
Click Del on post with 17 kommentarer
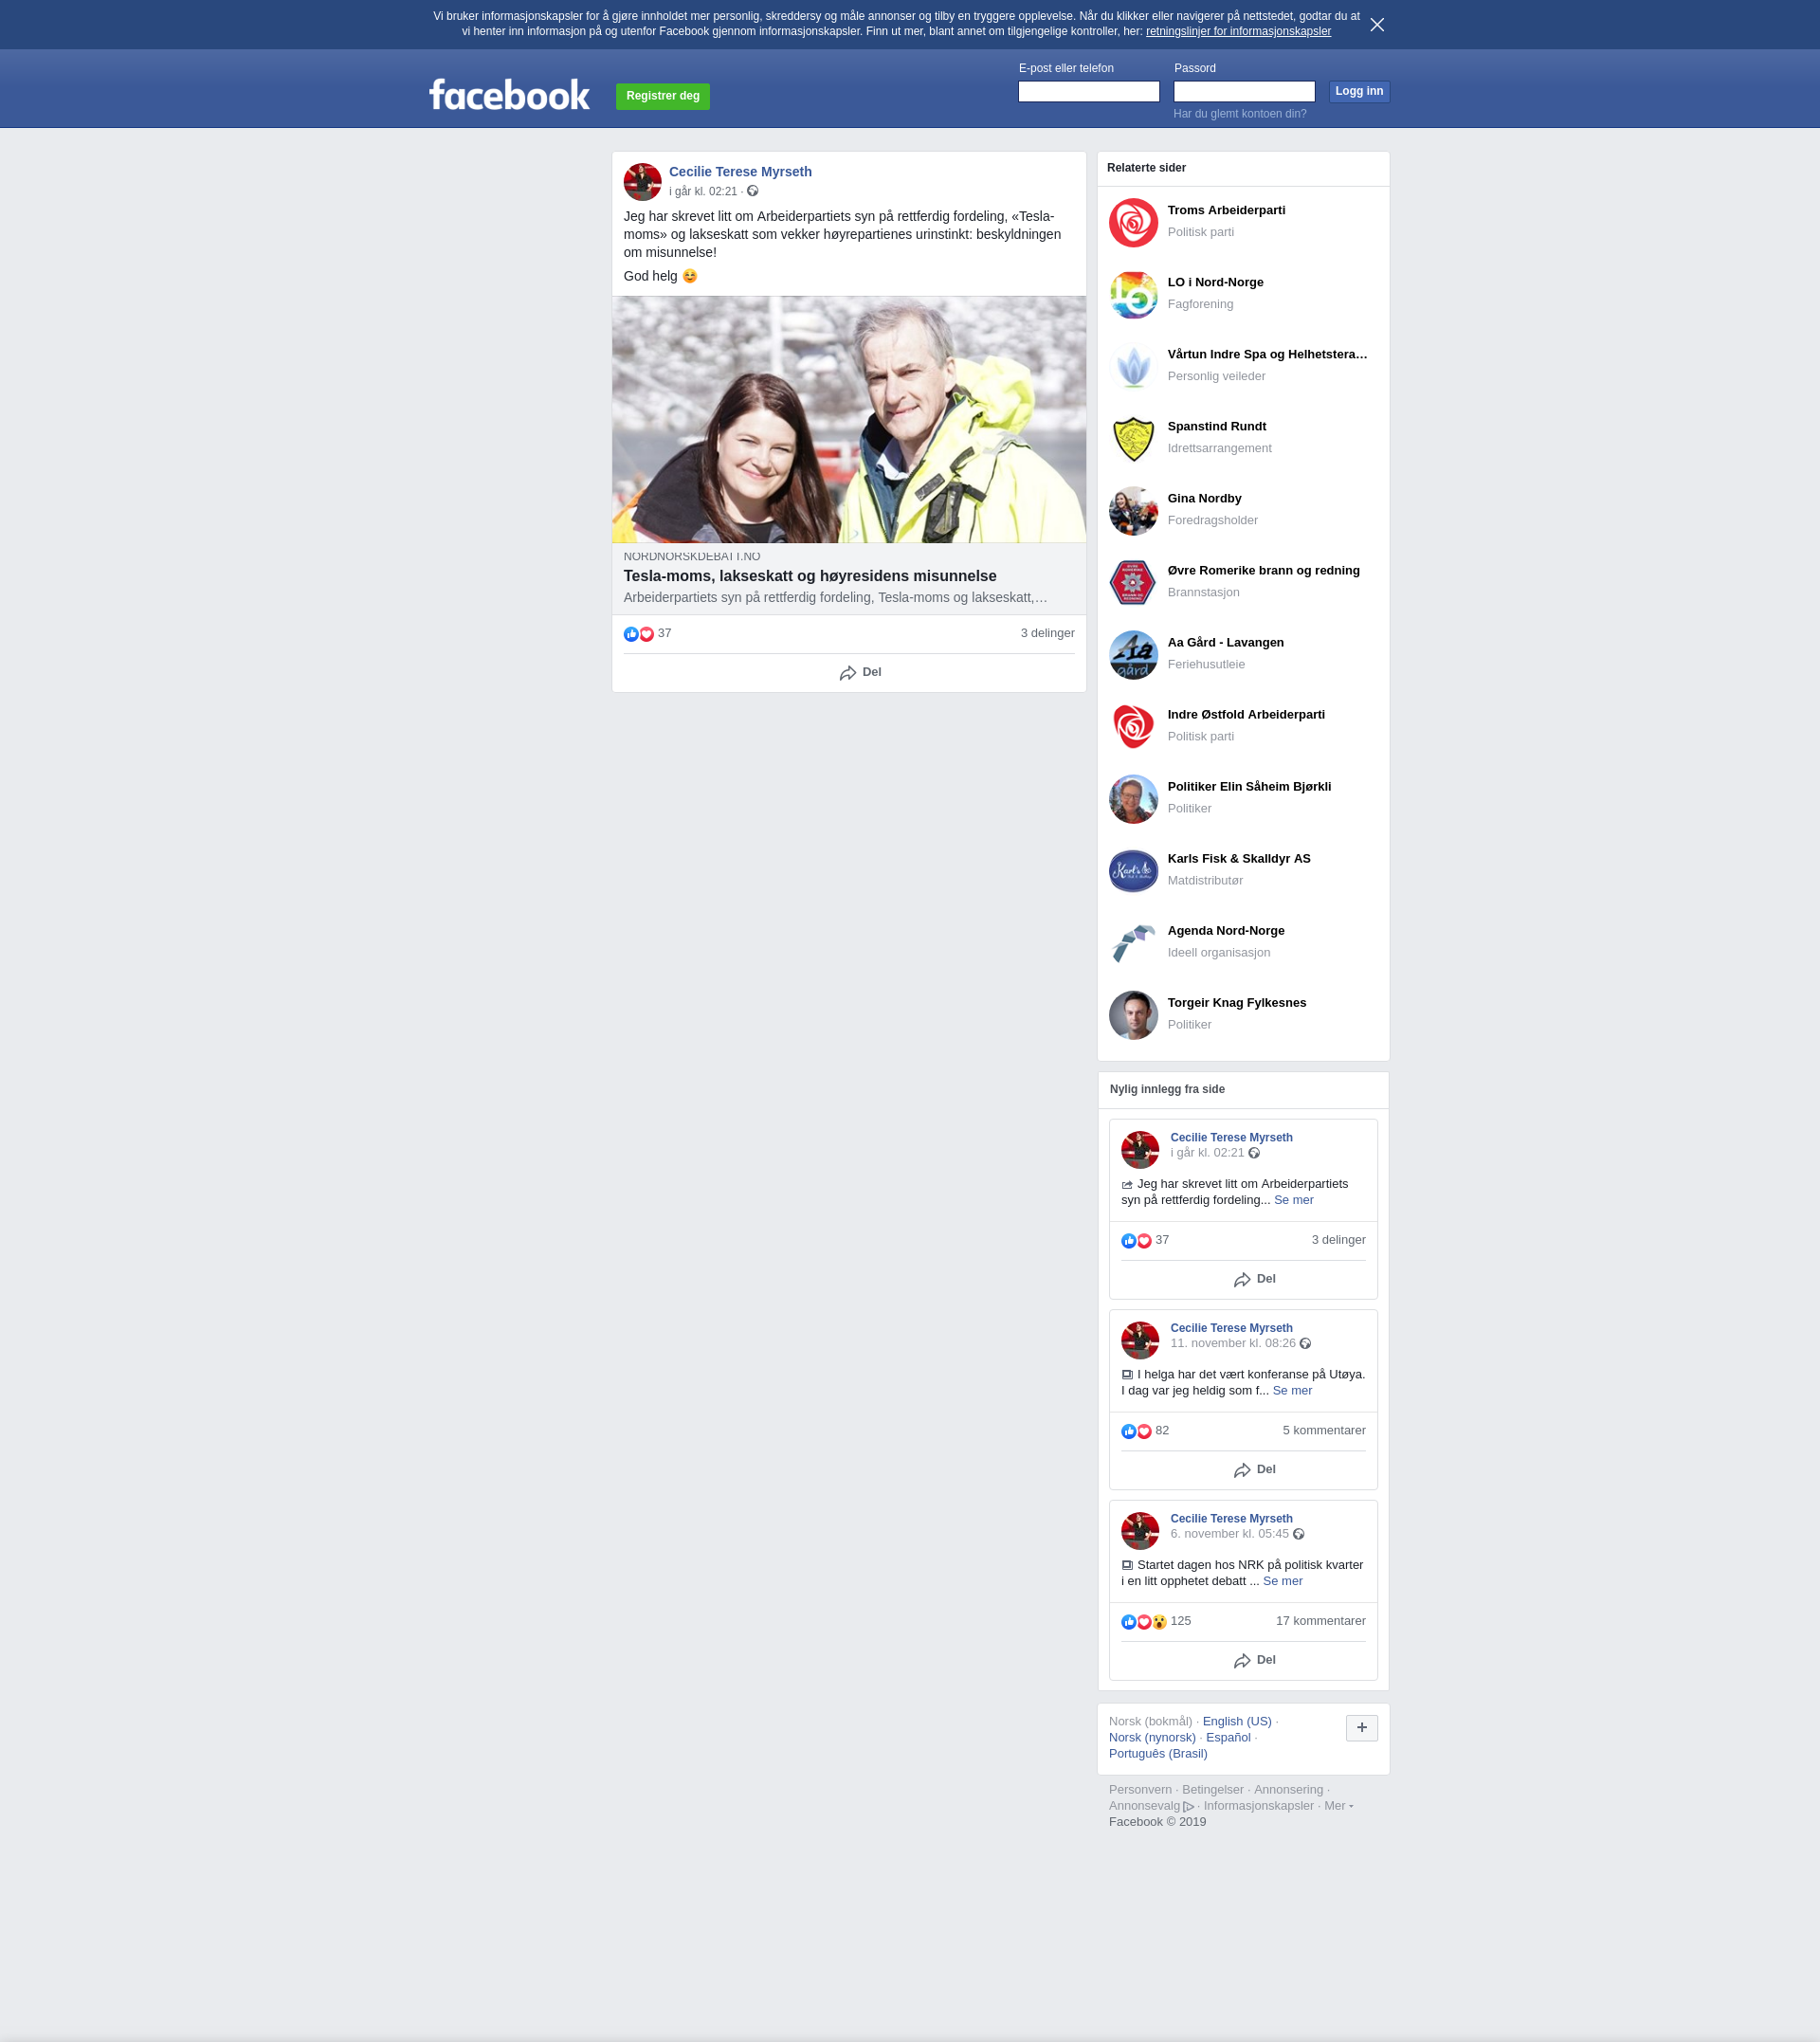pyautogui.click(x=1254, y=1660)
